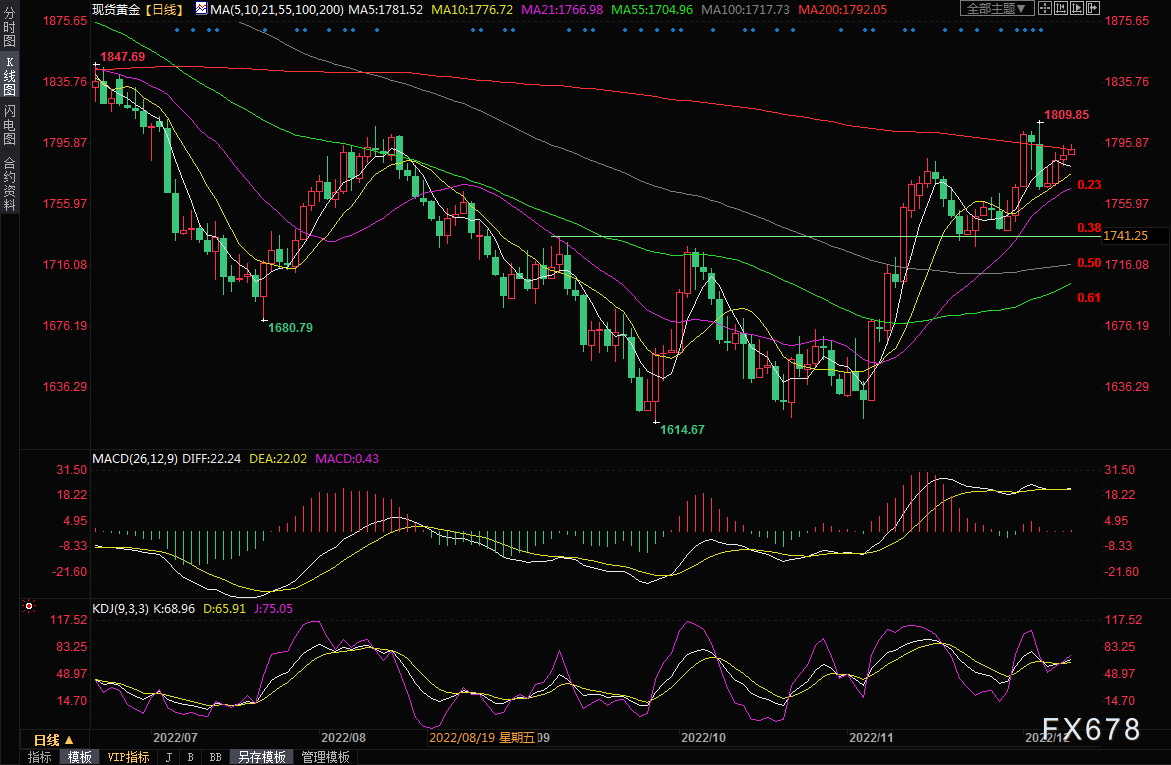1171x765 pixels.
Task: Click the 1680.79 low price label
Action: [291, 327]
